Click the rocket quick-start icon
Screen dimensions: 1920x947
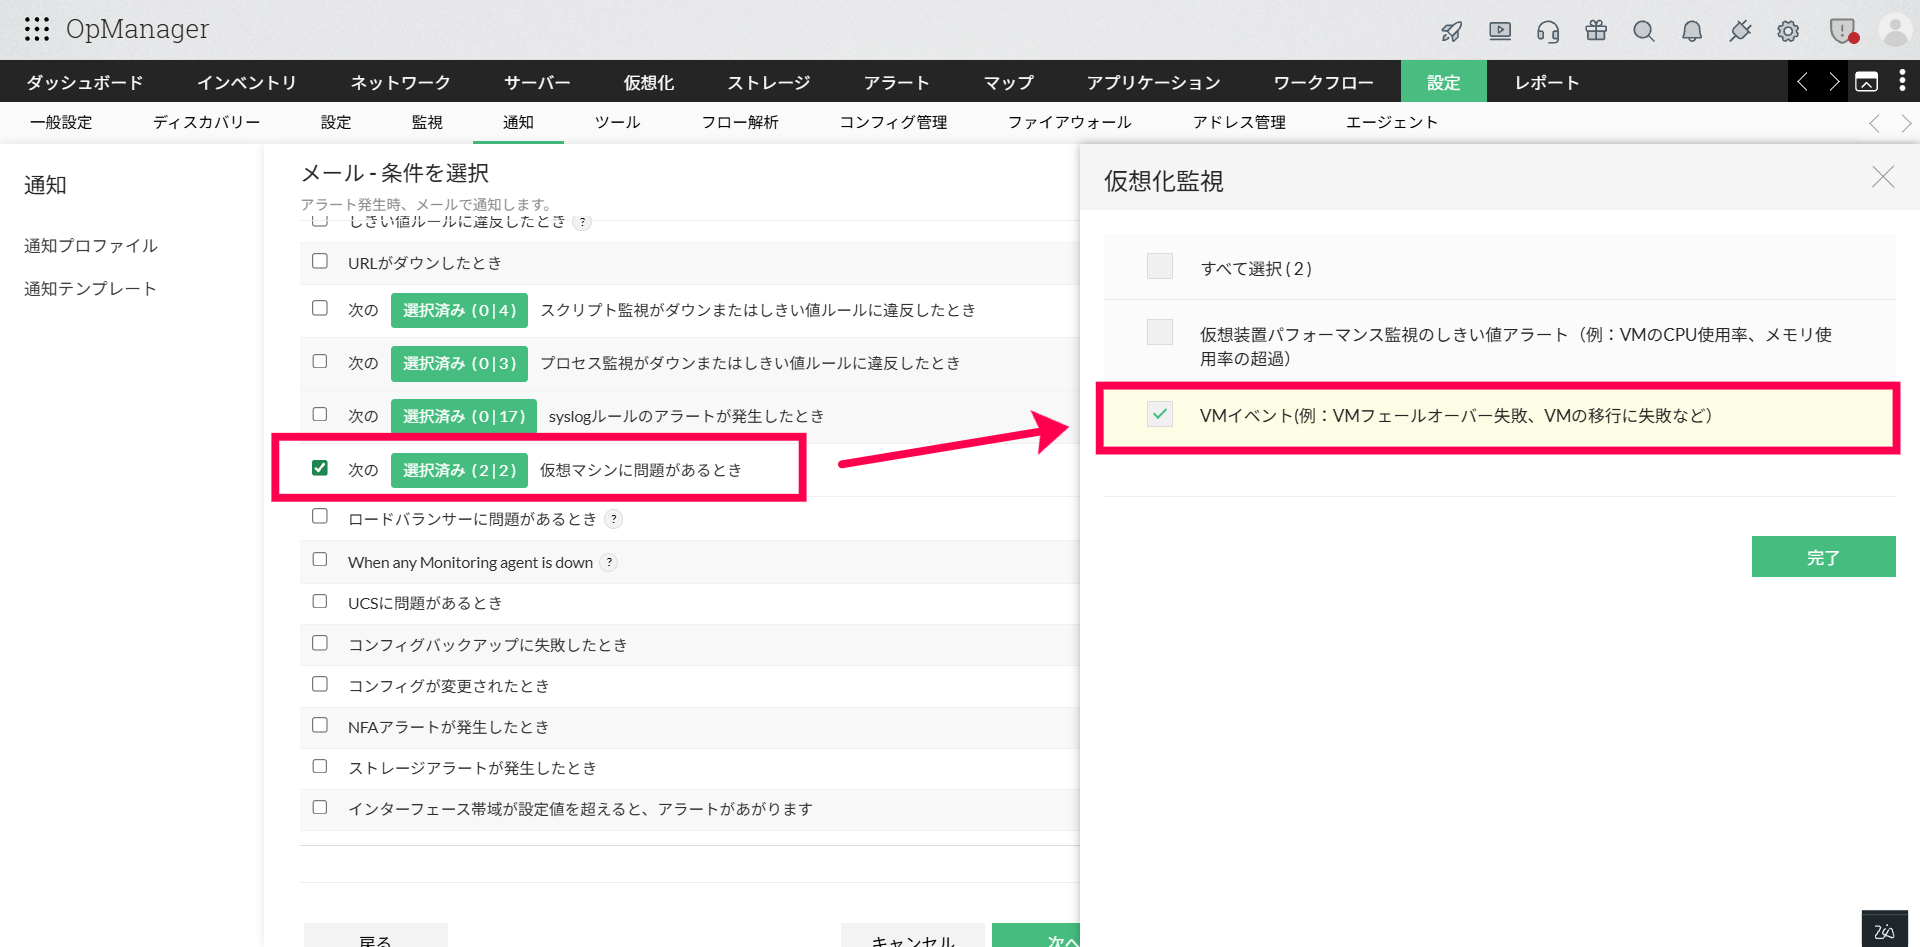pyautogui.click(x=1451, y=31)
